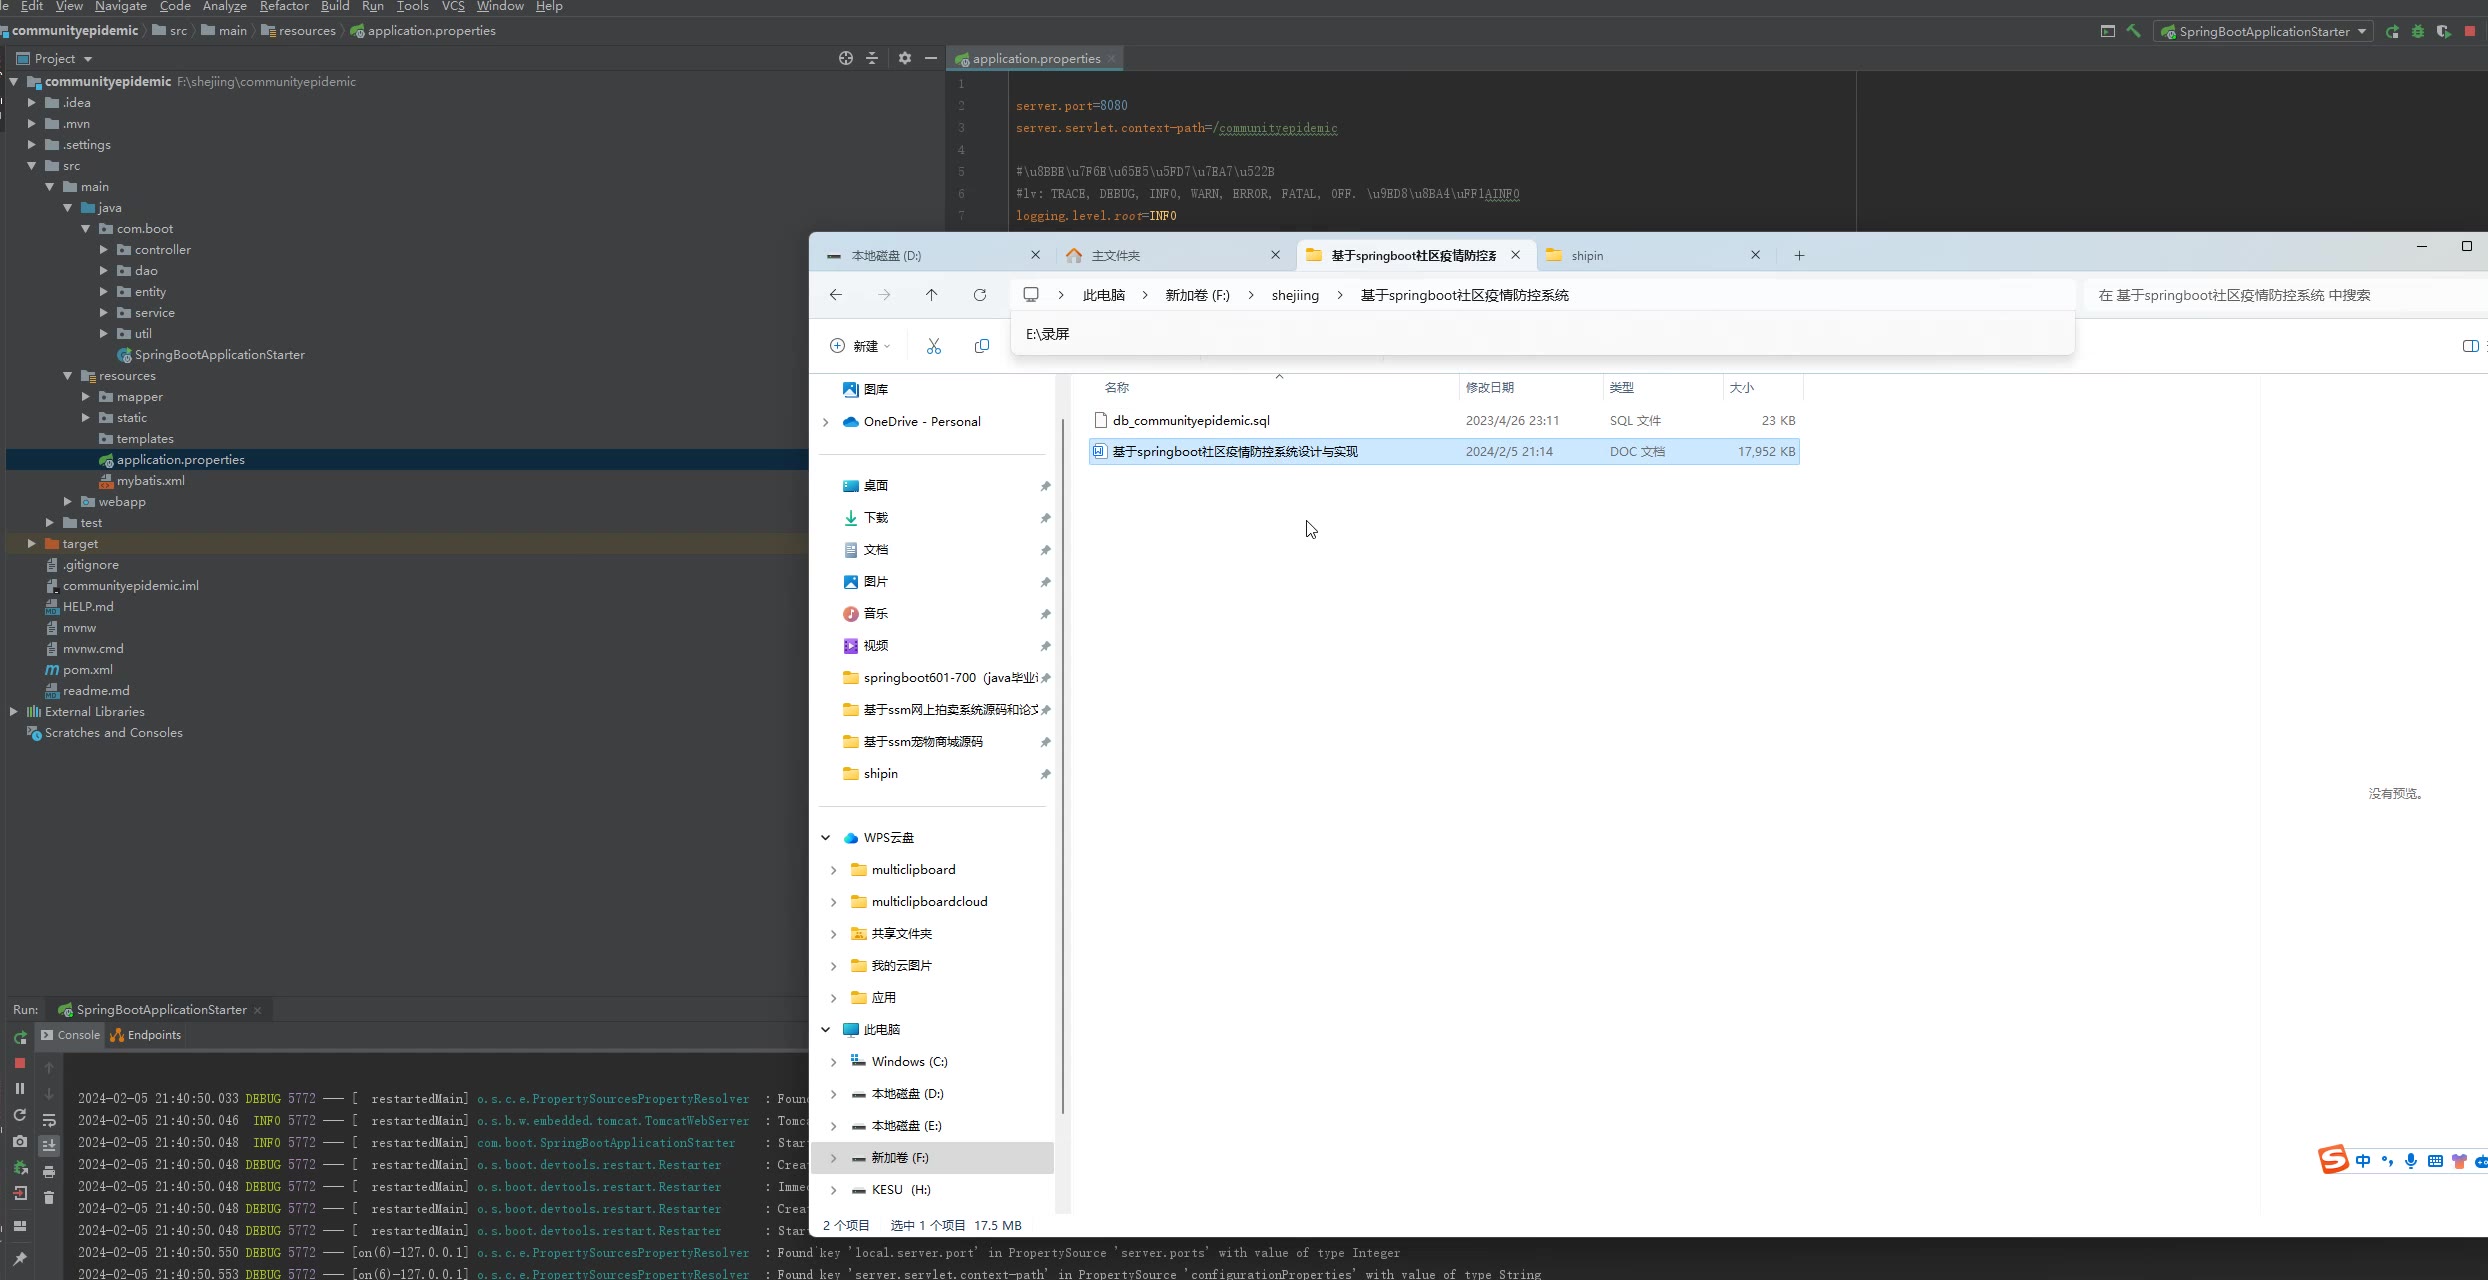
Task: Run with Coverage from the top toolbar
Action: (x=2443, y=32)
